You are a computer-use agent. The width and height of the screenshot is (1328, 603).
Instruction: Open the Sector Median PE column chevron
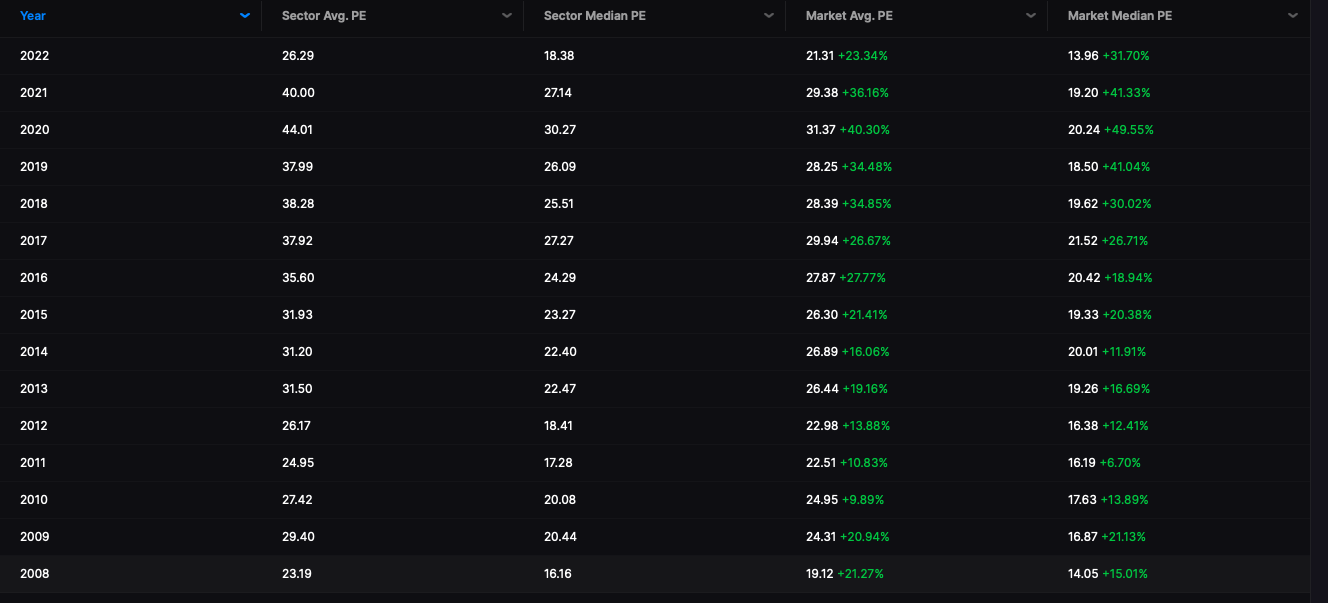pyautogui.click(x=769, y=16)
